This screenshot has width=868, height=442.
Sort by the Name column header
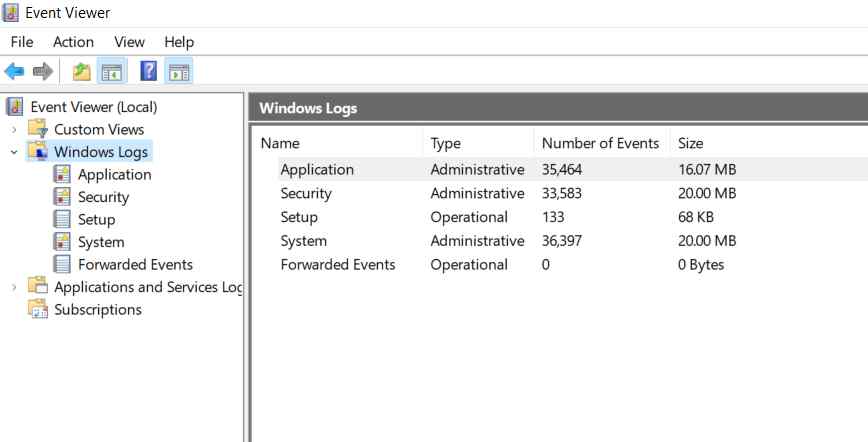pos(280,143)
